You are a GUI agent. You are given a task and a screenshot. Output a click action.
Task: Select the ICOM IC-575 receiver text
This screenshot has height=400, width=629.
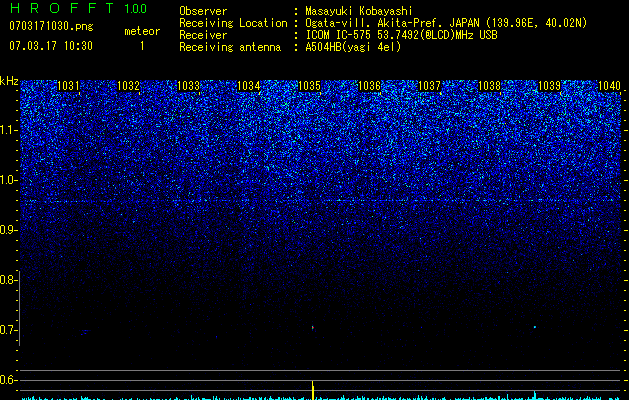click(401, 35)
